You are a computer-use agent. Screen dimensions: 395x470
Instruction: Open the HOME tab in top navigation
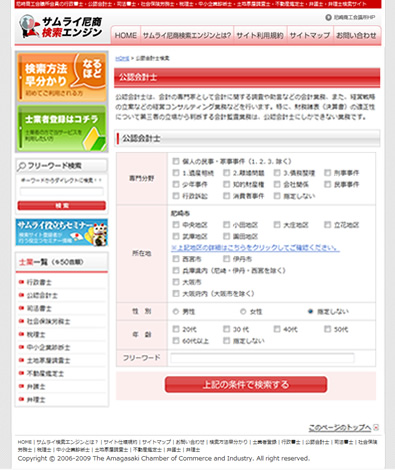126,35
